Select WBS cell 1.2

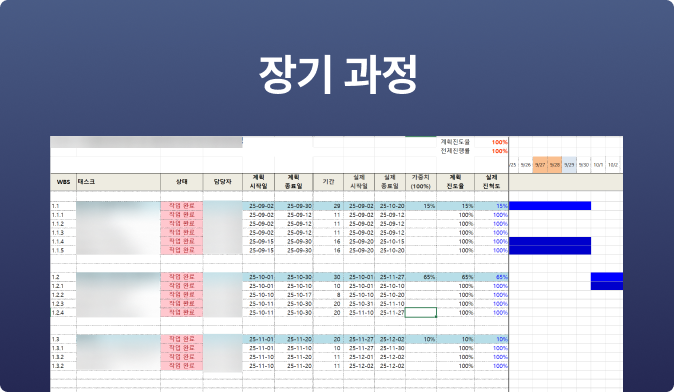63,277
